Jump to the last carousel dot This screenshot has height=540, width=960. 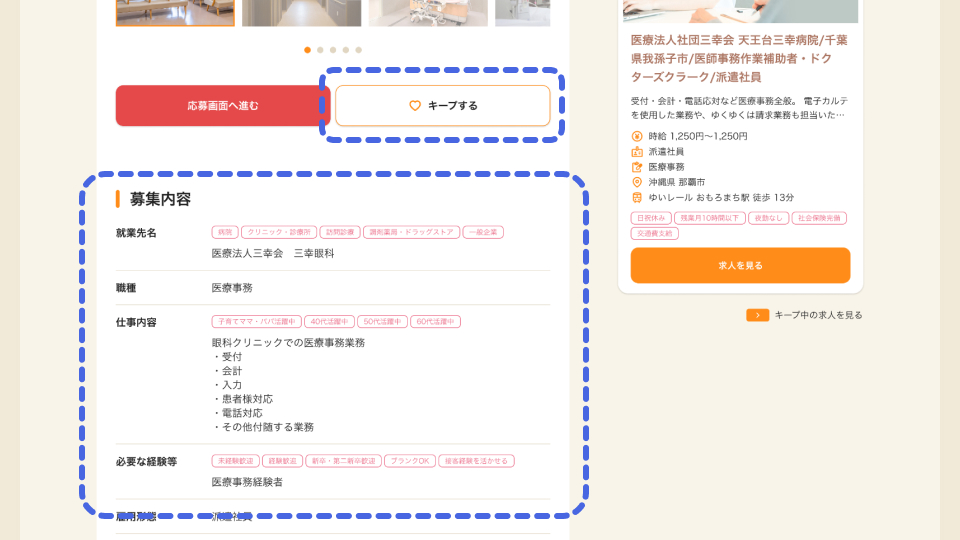[359, 50]
